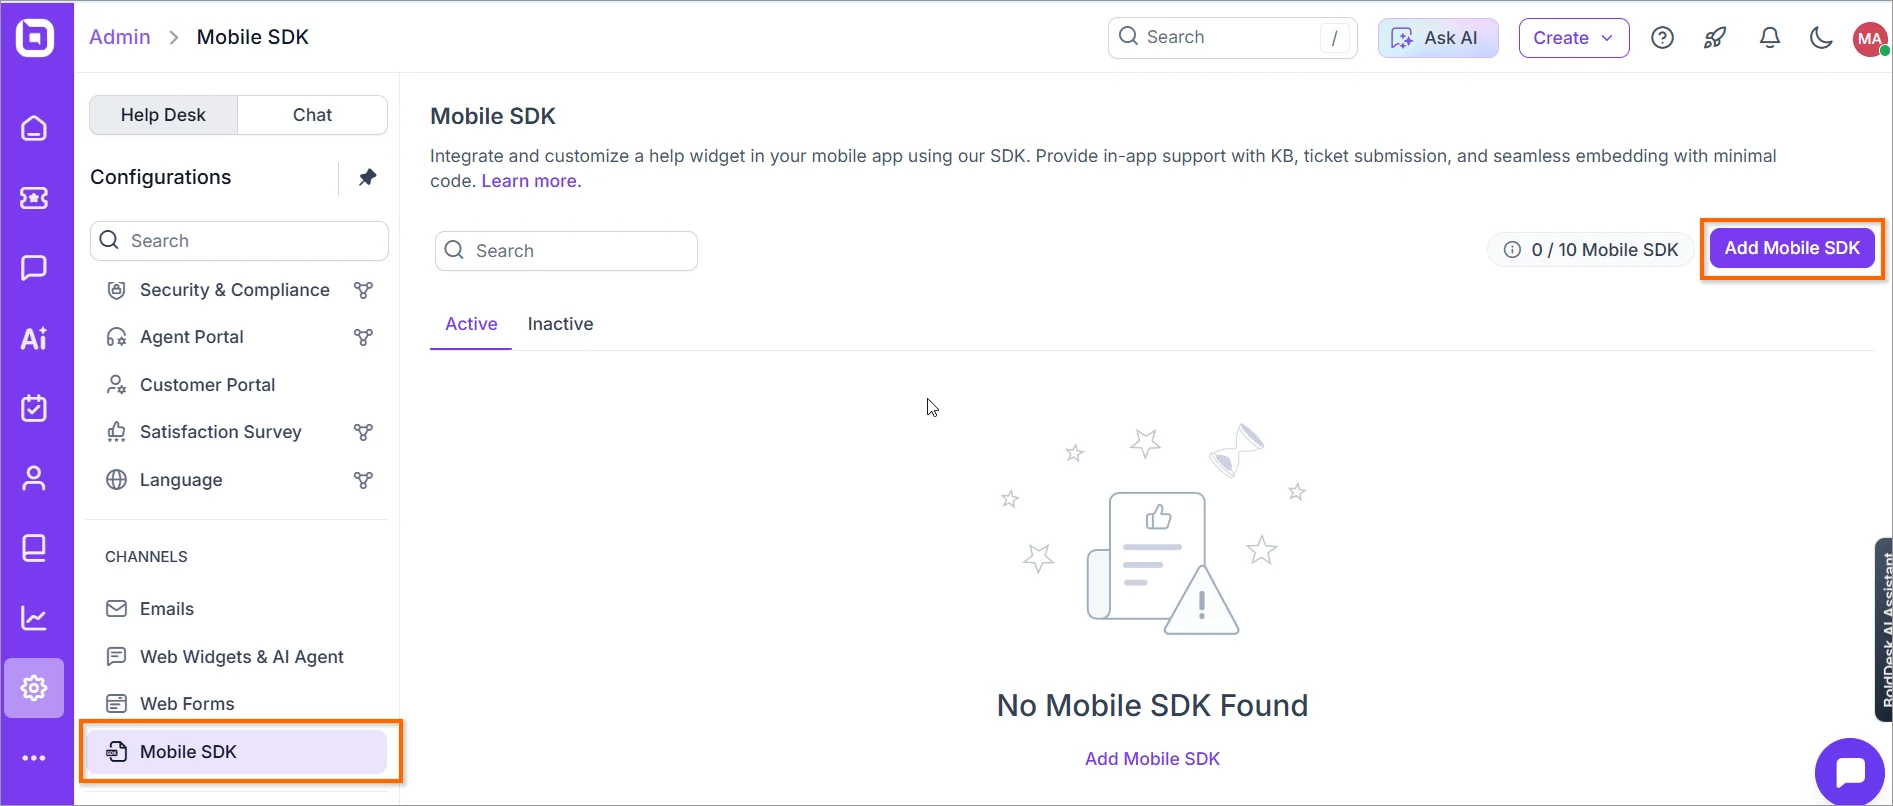
Task: Click the Contacts person icon in the sidebar
Action: point(34,477)
